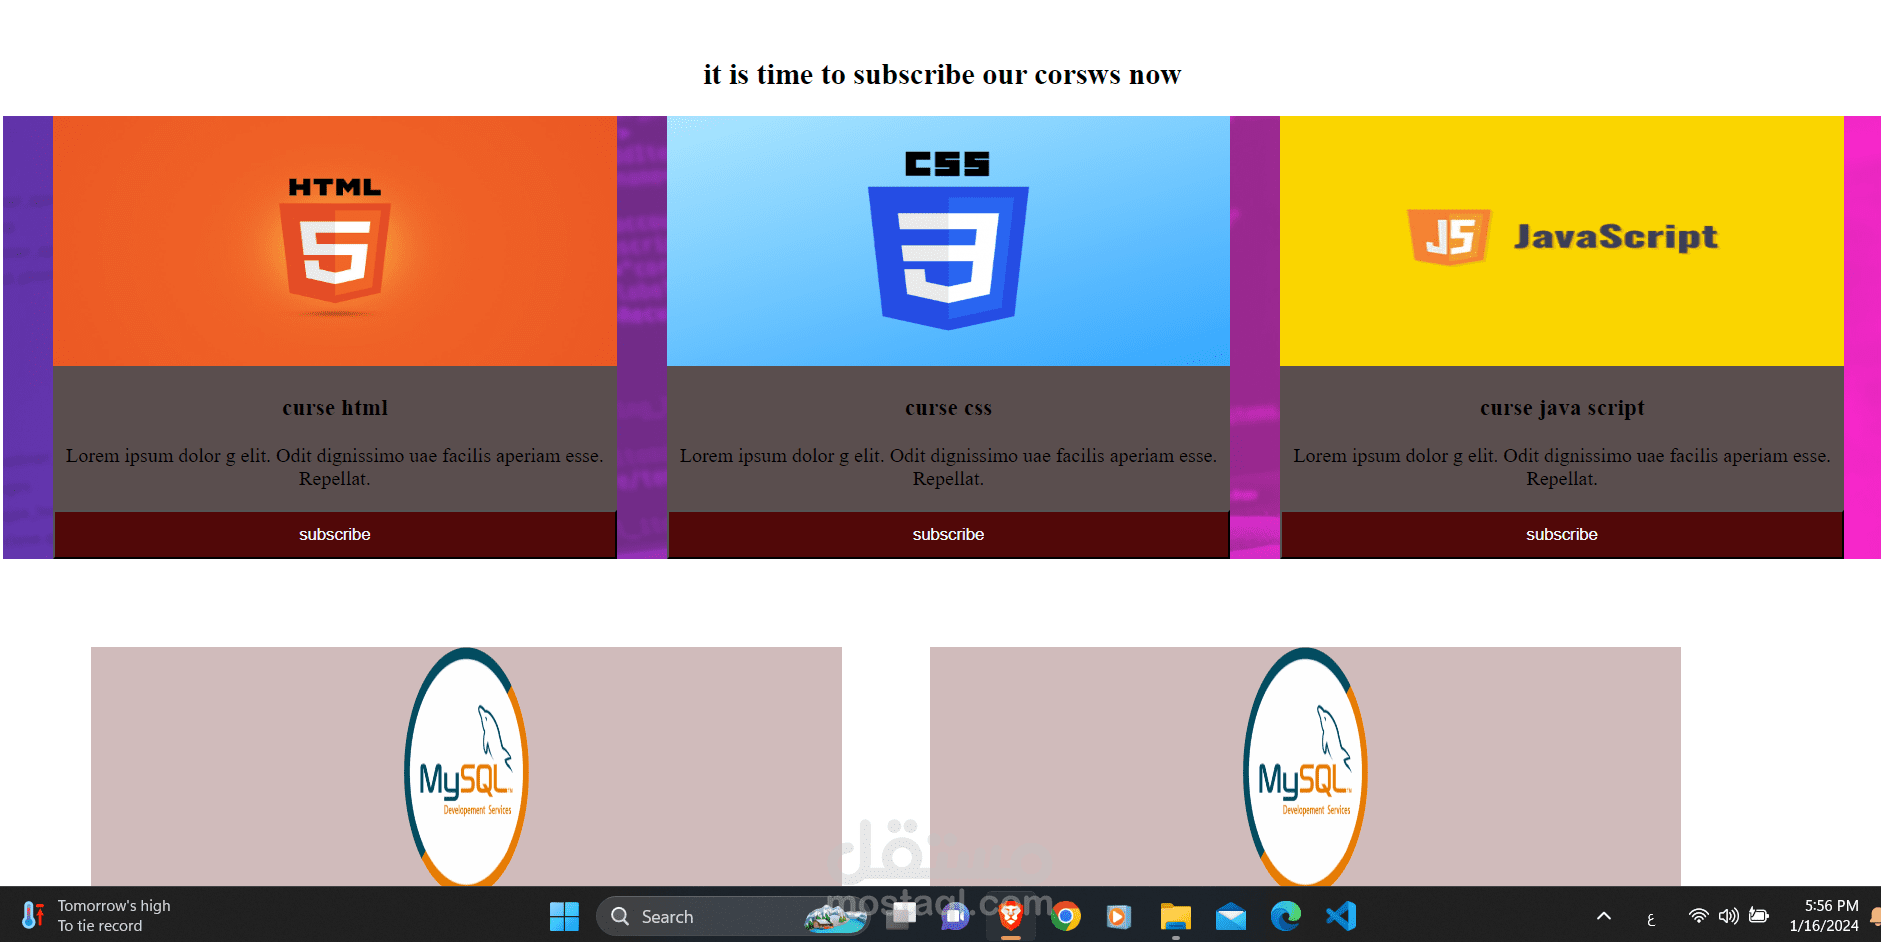Viewport: 1881px width, 942px height.
Task: Select the "curse java script" card title
Action: (x=1562, y=408)
